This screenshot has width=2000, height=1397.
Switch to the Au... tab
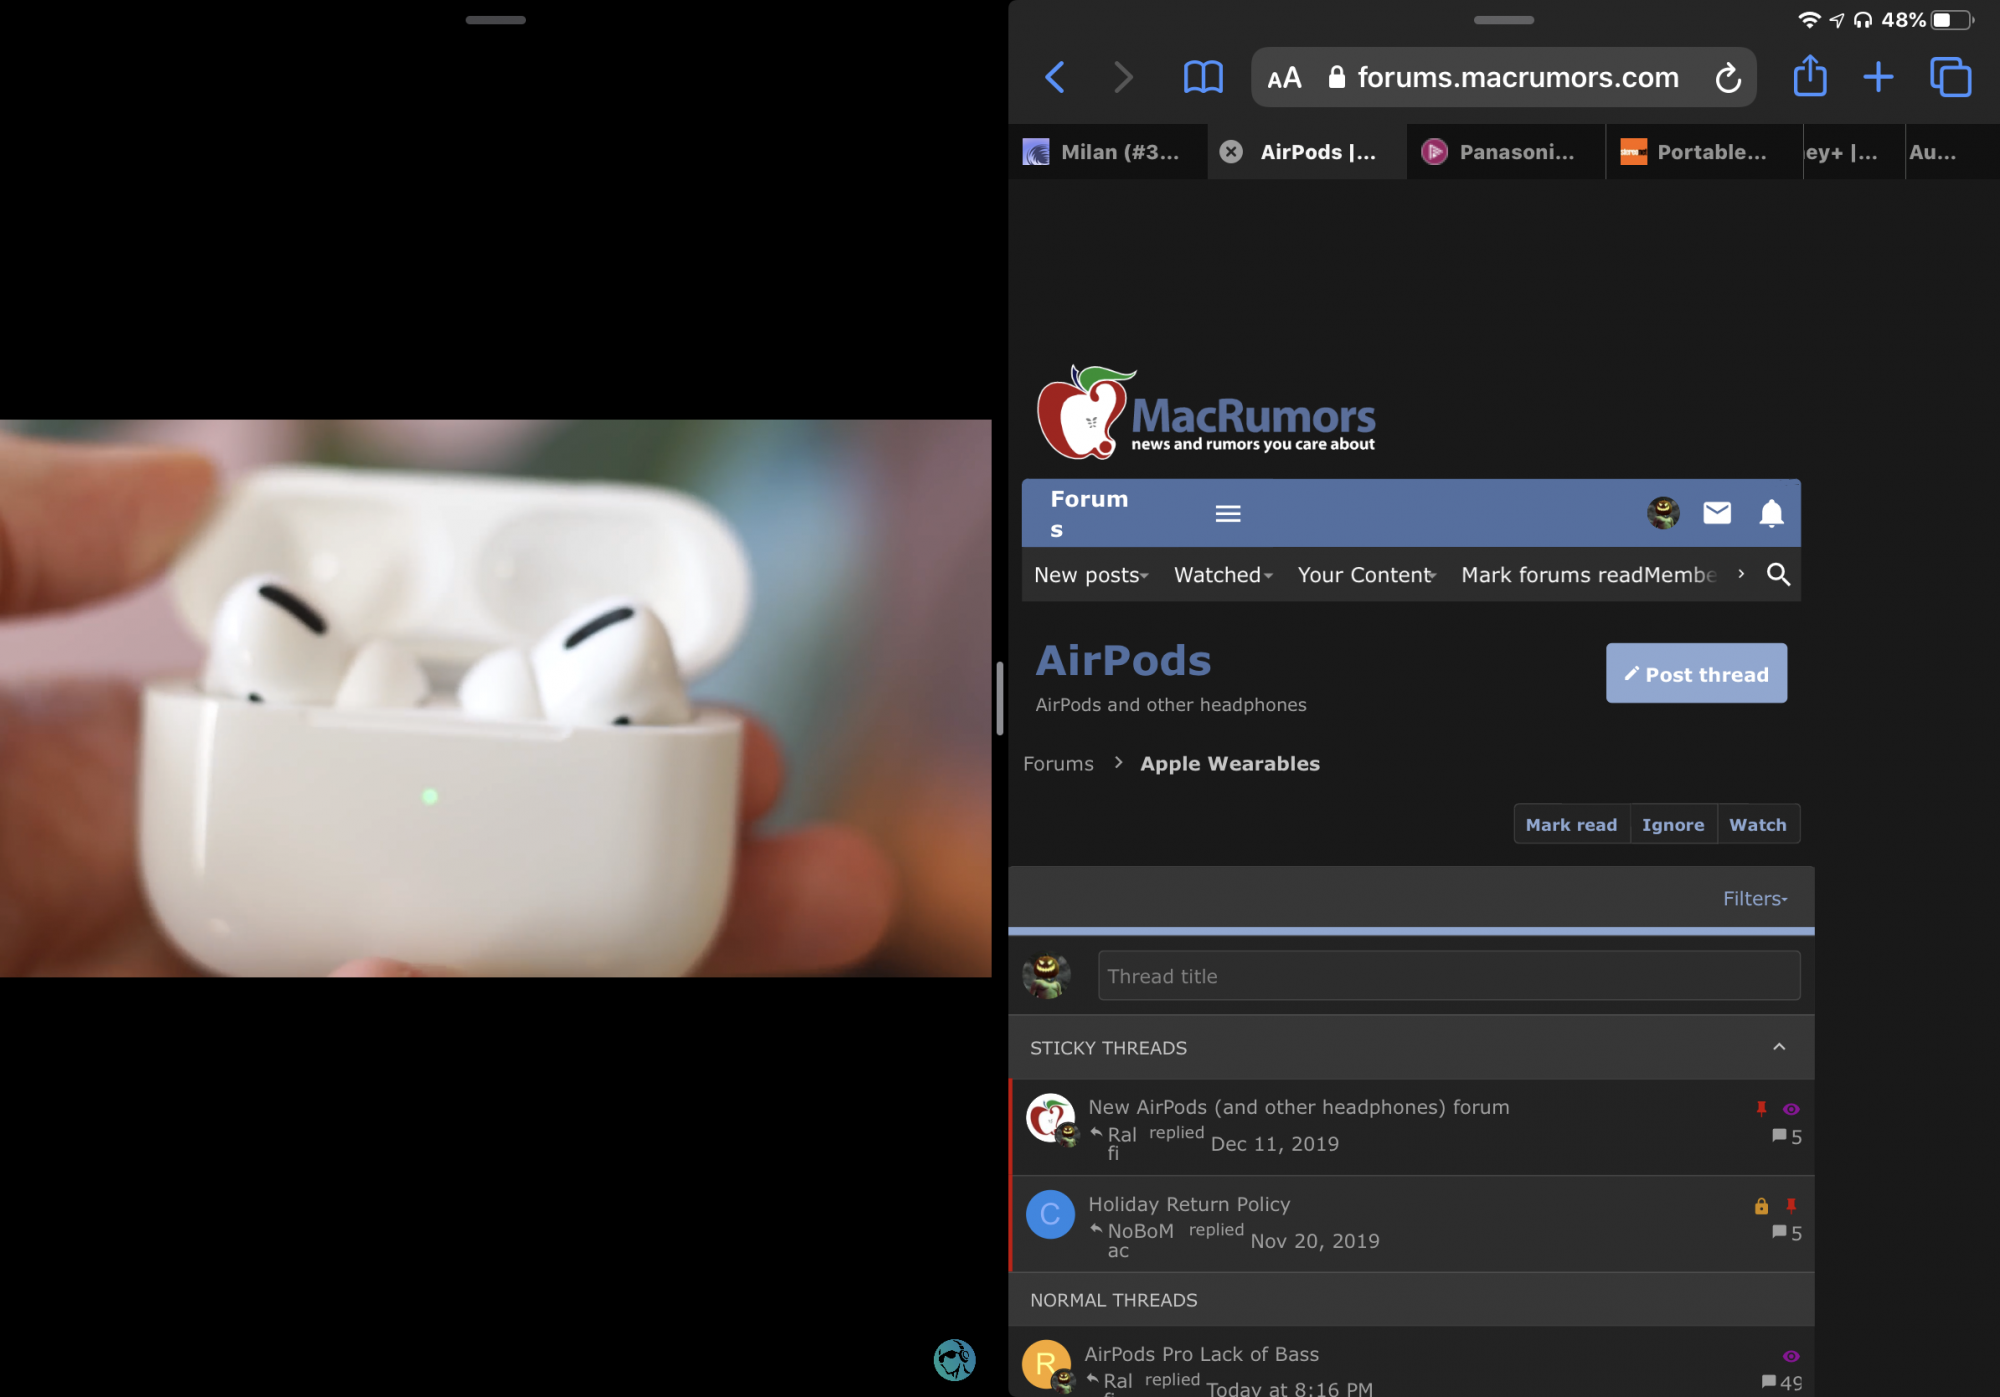(x=1951, y=152)
